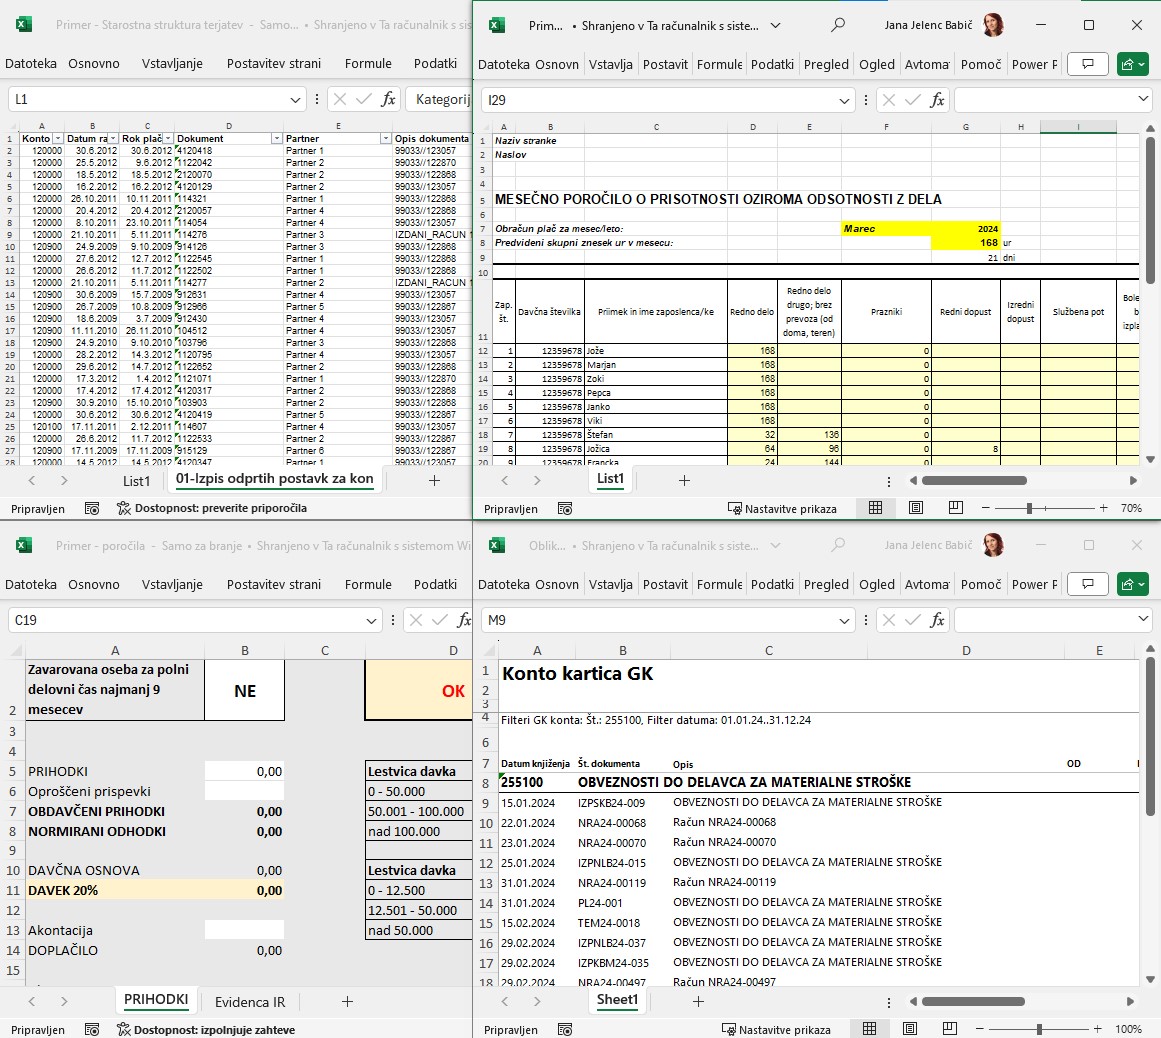This screenshot has height=1038, width=1161.
Task: Open the Dokument column filter dropdown
Action: point(276,138)
